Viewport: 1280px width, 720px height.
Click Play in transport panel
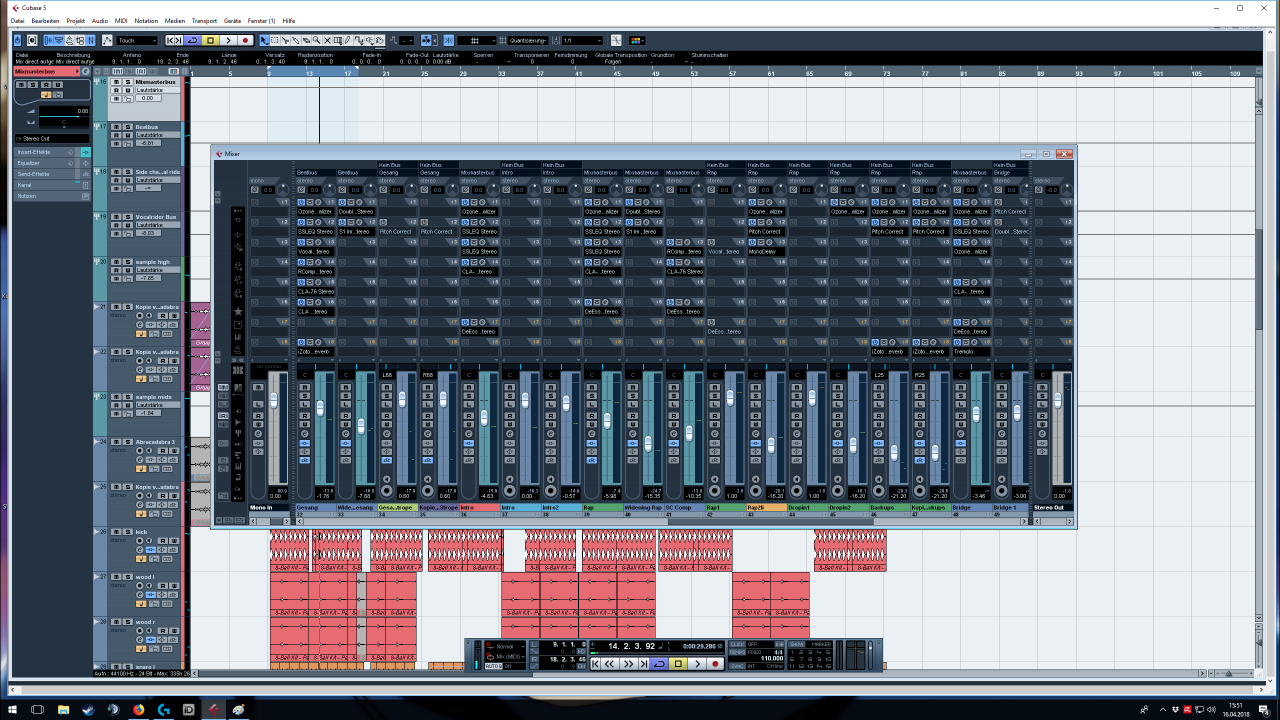coord(697,664)
